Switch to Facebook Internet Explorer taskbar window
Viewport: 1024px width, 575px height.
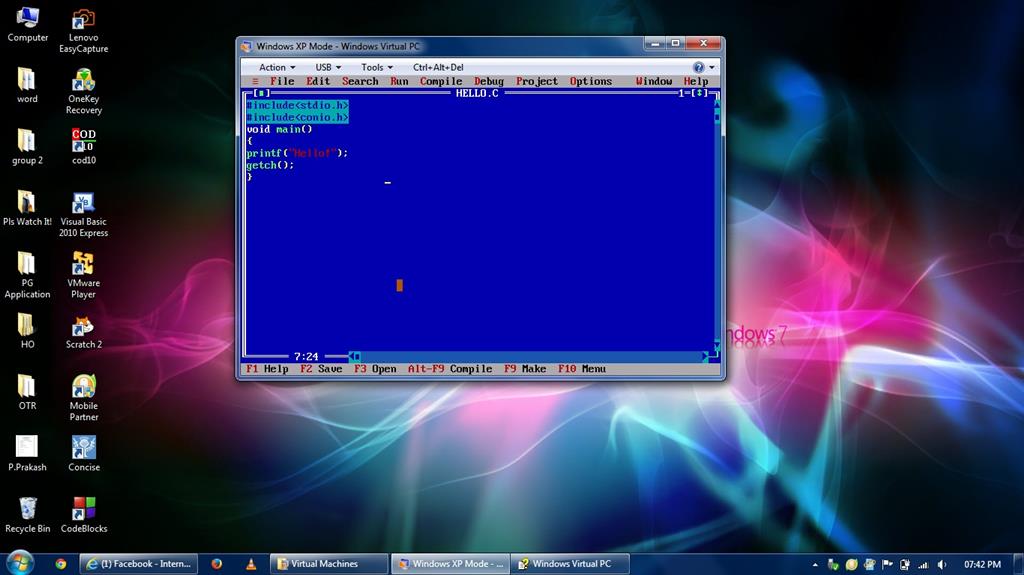coord(138,564)
